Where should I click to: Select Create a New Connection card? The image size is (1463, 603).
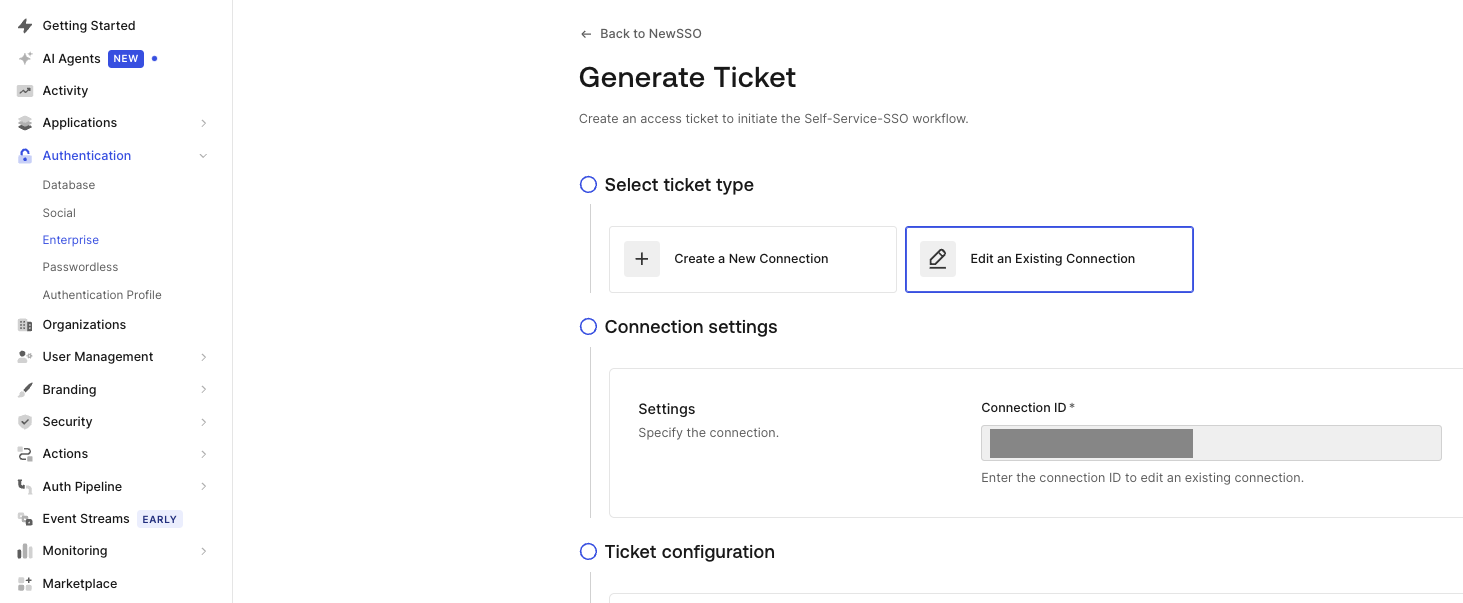pos(753,259)
